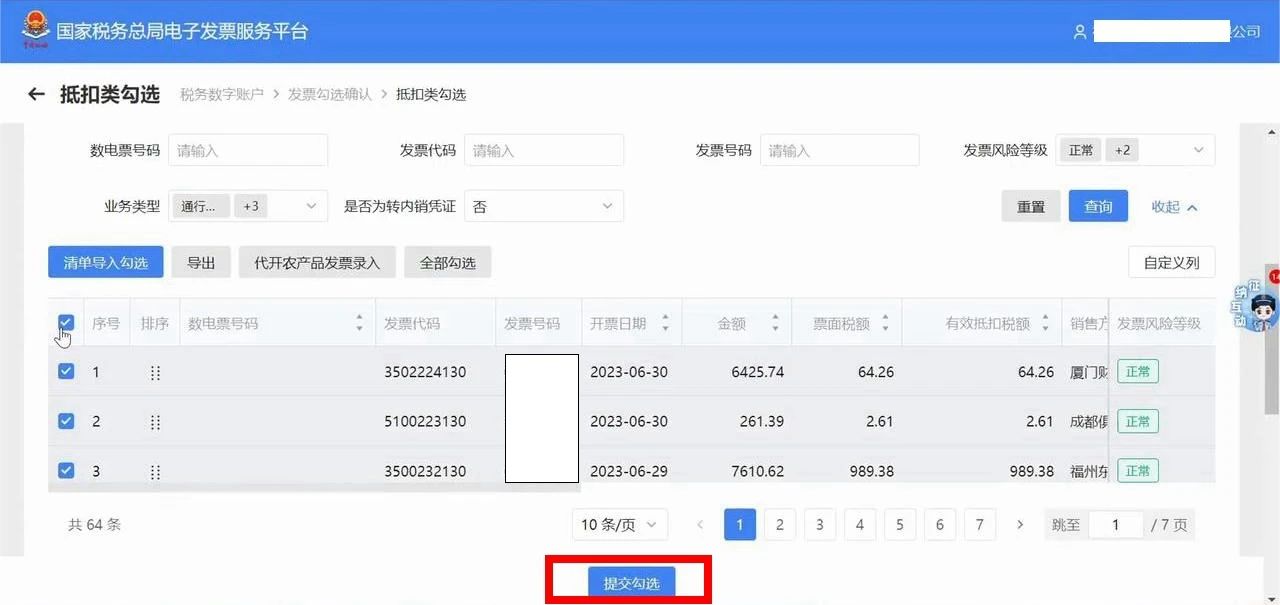The image size is (1280, 605).
Task: Expand the 是否为转内销凭证 dropdown
Action: (x=544, y=206)
